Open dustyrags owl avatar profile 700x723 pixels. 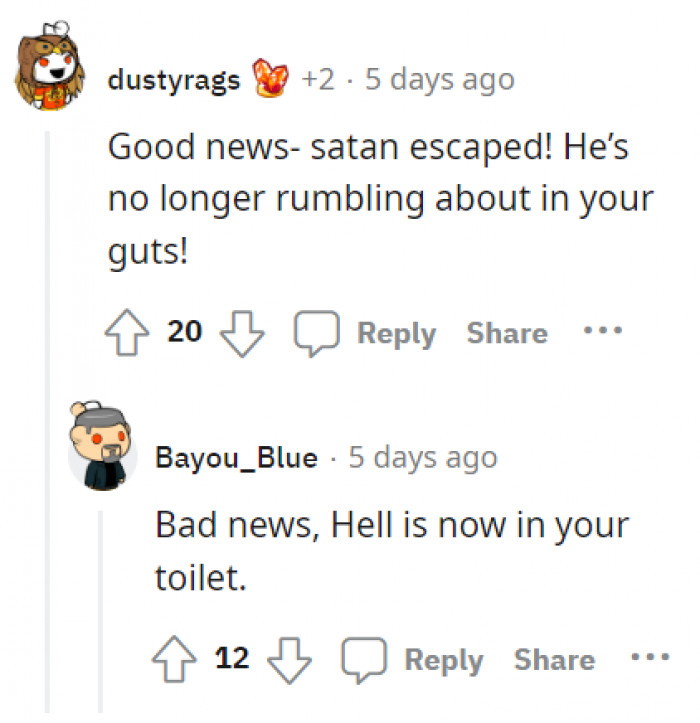(x=50, y=66)
